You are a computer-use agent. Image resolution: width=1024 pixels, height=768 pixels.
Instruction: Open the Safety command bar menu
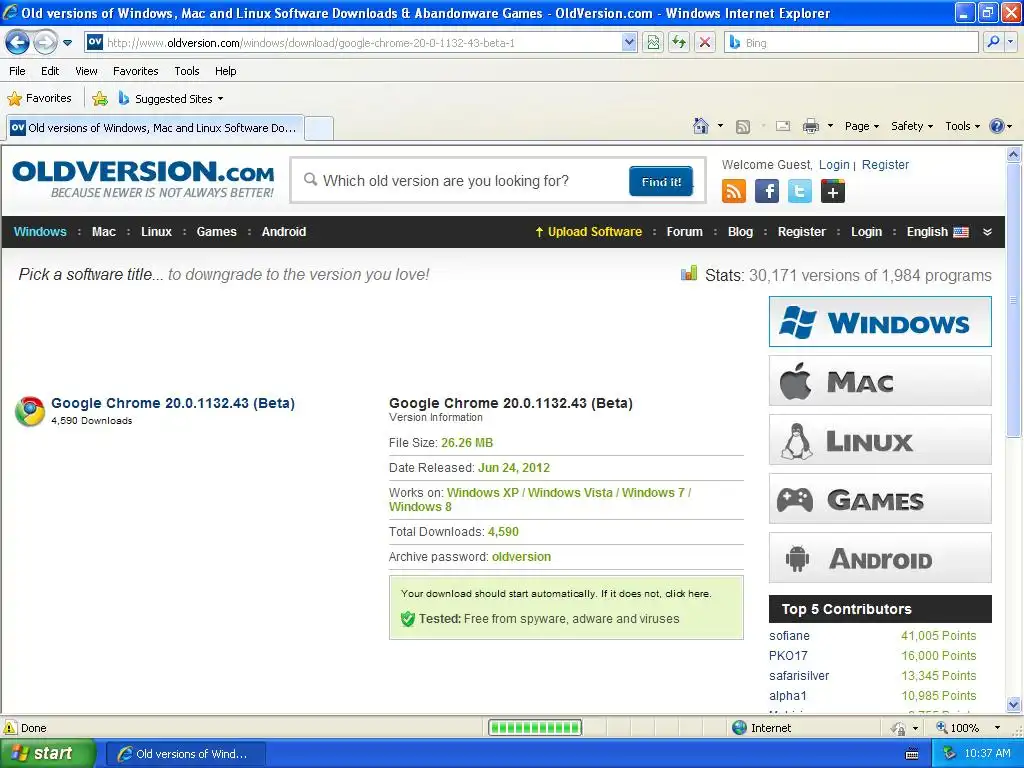(x=912, y=126)
